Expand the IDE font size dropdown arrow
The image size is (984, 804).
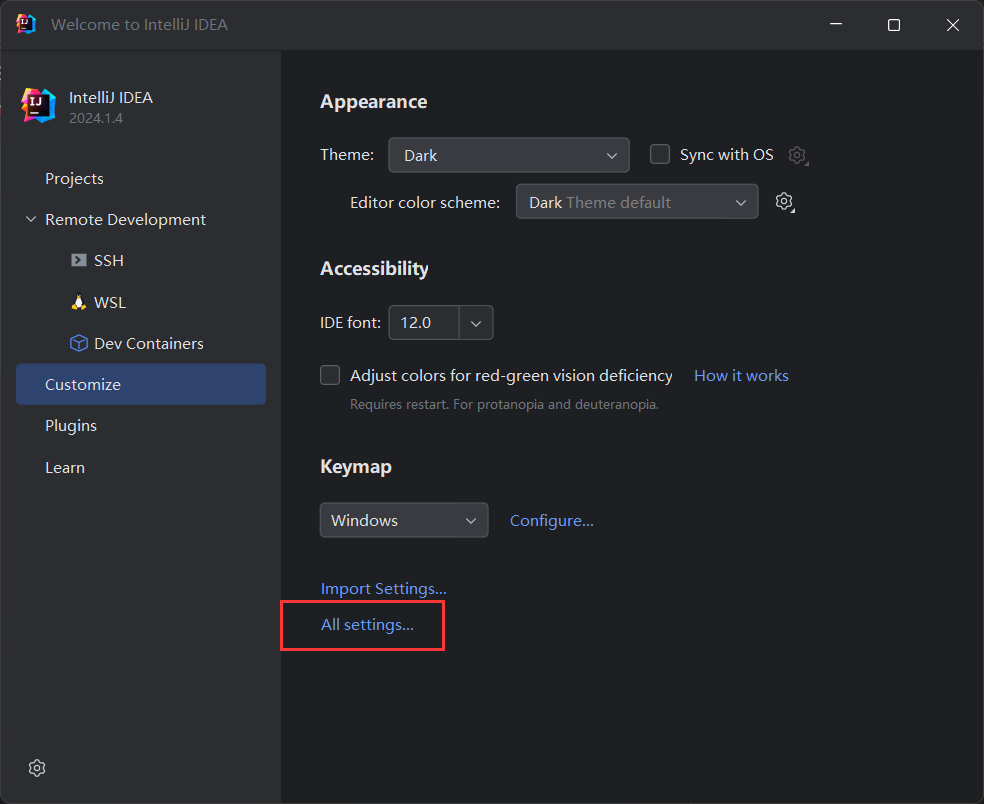476,323
